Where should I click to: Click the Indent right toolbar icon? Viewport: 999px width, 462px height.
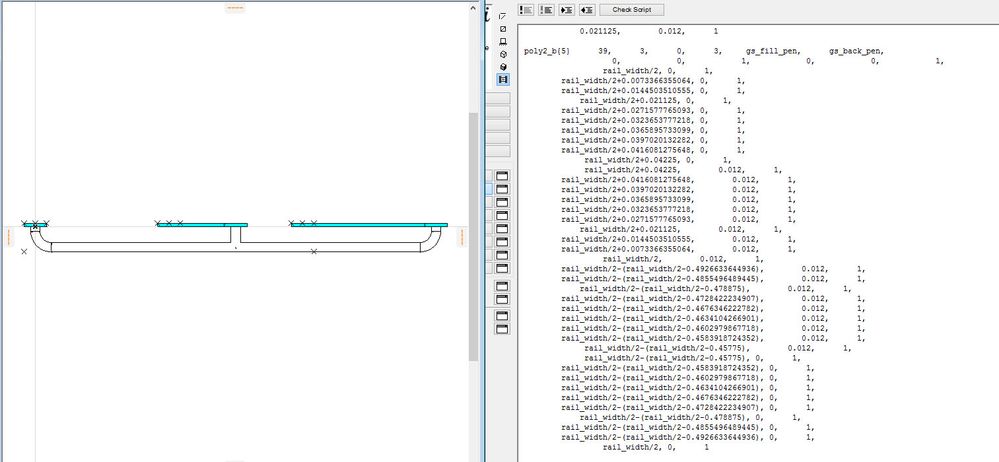(x=566, y=10)
